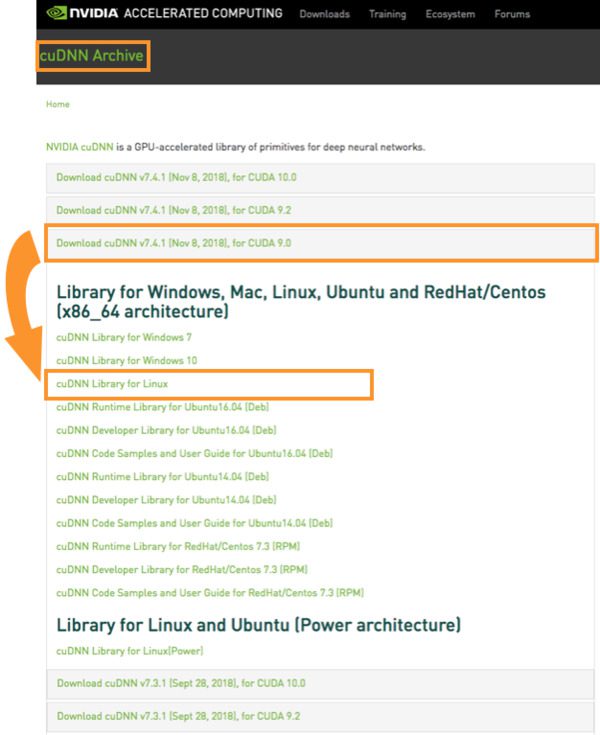The height and width of the screenshot is (735, 600).
Task: Download Code Samples and User Guide Ubuntu16.04
Action: pyautogui.click(x=195, y=453)
